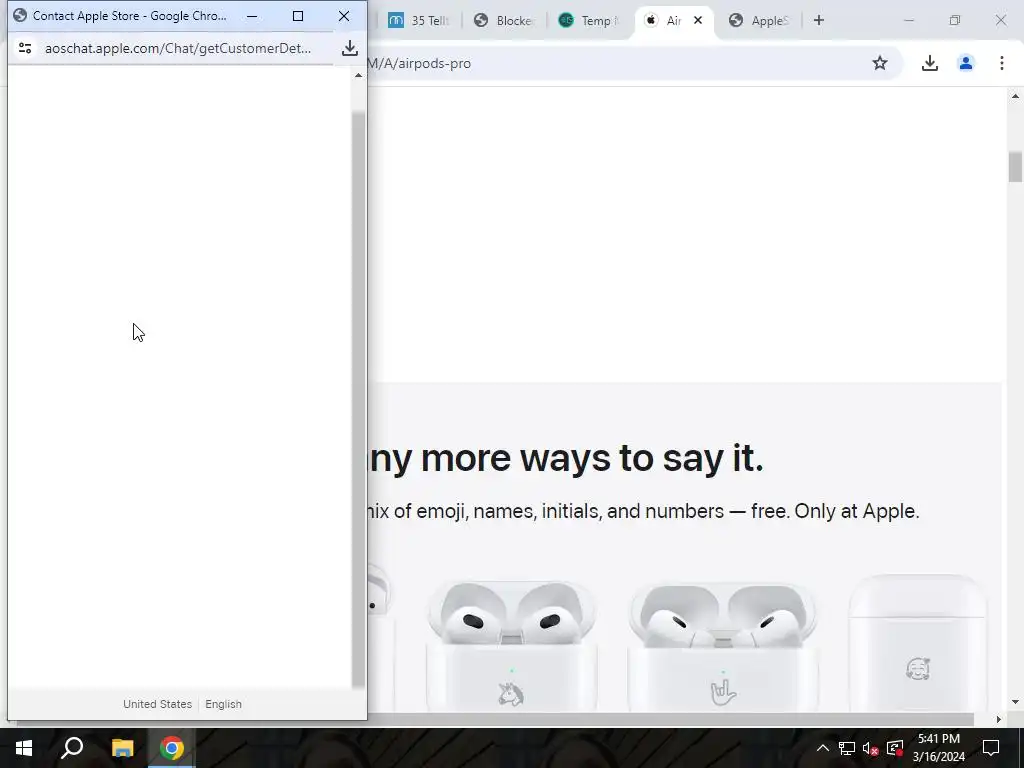
Task: Show hidden tray icons chevron
Action: point(823,748)
